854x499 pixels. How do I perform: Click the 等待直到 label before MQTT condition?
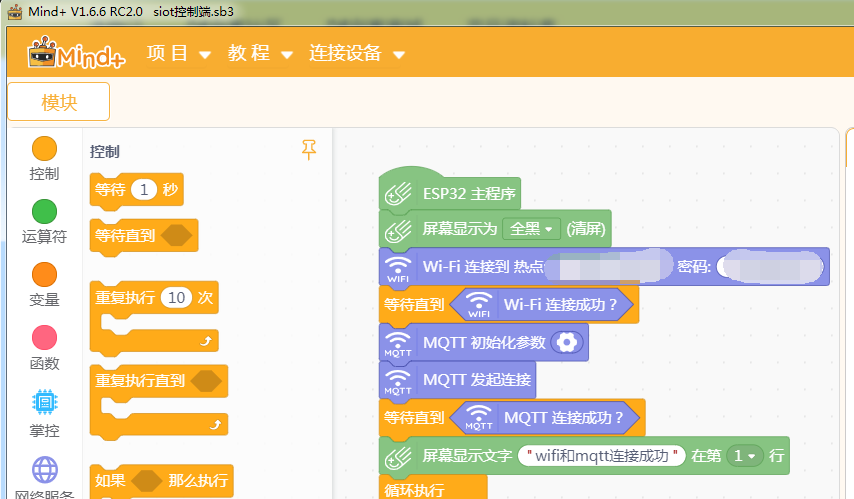click(x=414, y=418)
